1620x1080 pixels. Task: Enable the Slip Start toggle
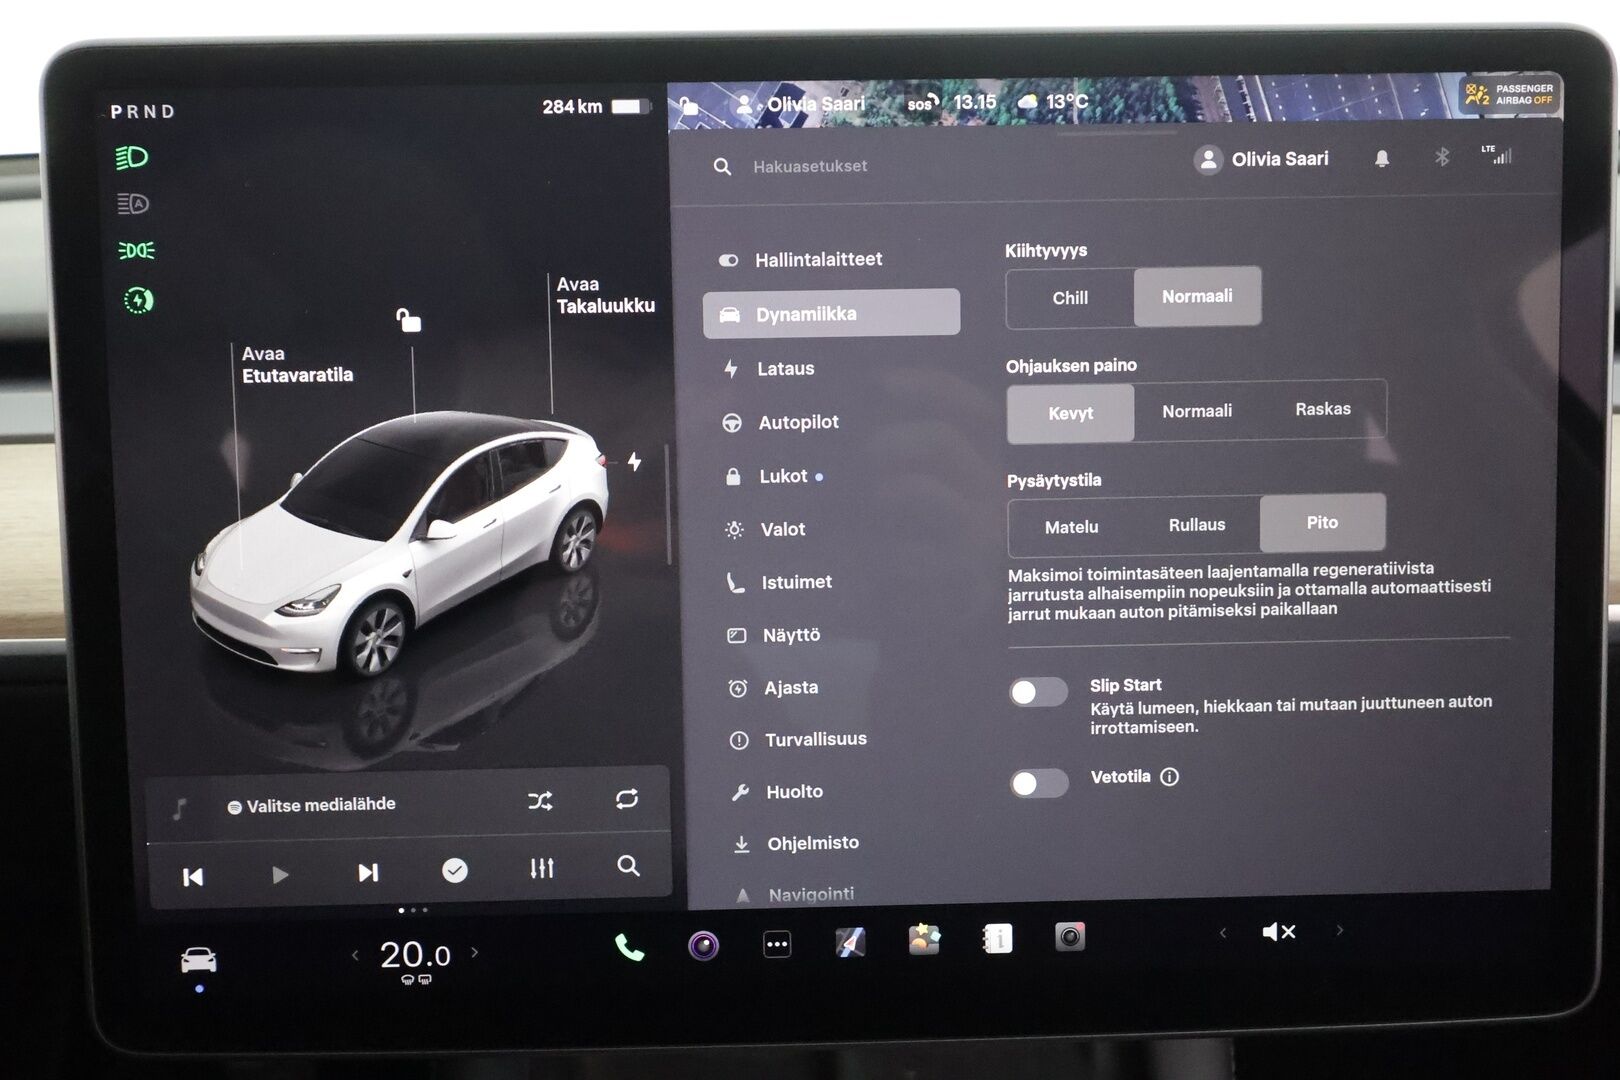1039,691
